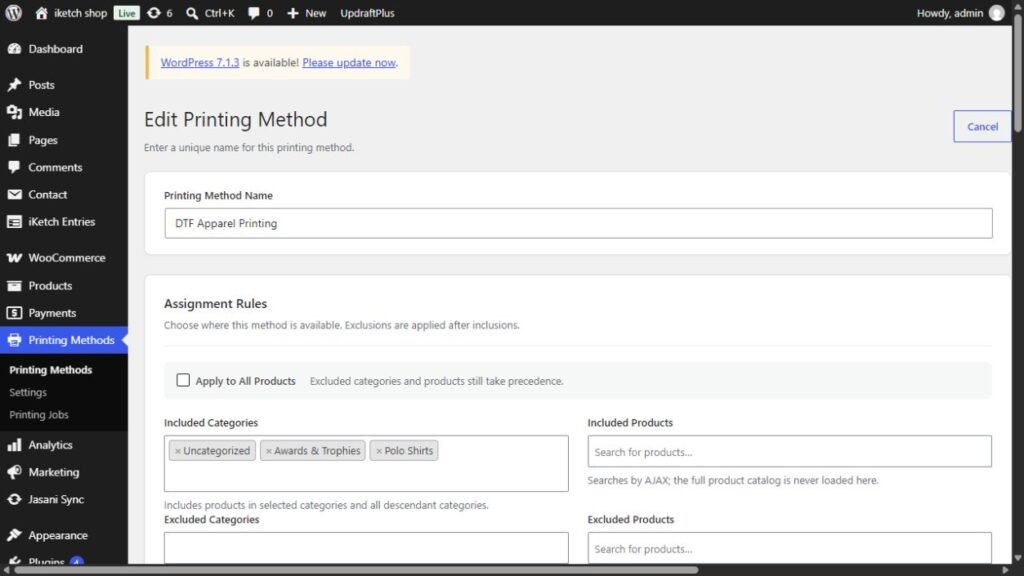Open the Included Products search dropdown

pyautogui.click(x=789, y=451)
